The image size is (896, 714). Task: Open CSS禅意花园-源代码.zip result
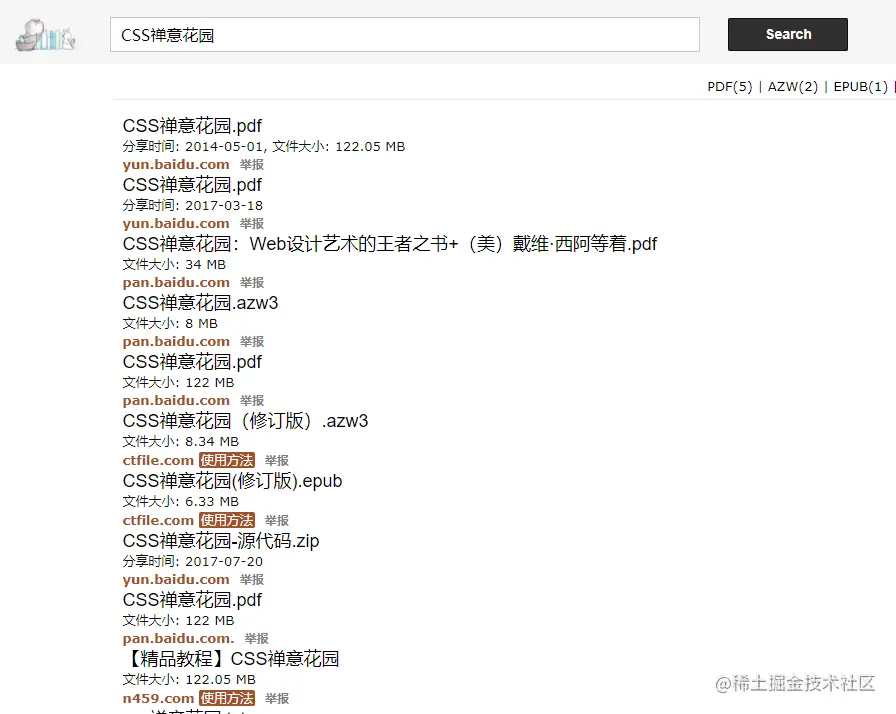click(x=221, y=540)
